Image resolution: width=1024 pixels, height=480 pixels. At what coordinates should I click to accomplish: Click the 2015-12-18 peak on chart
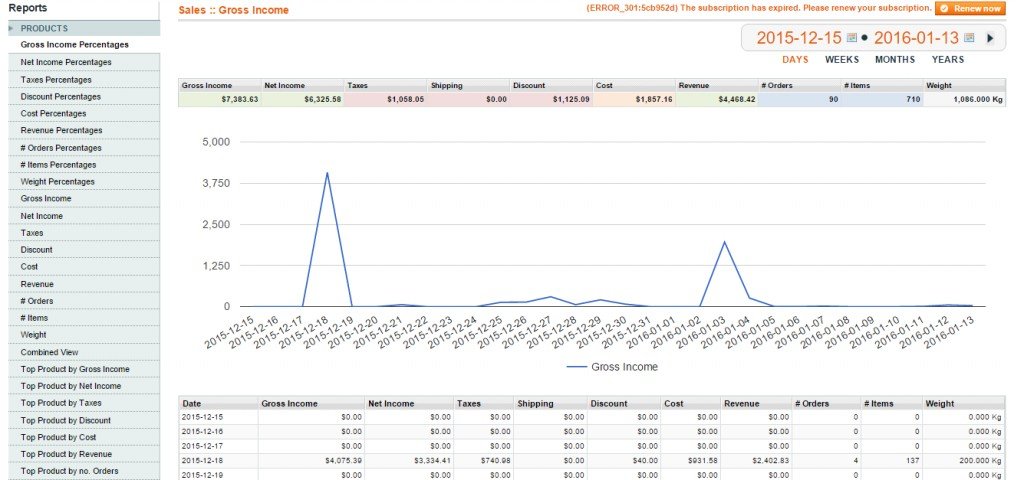pos(327,173)
